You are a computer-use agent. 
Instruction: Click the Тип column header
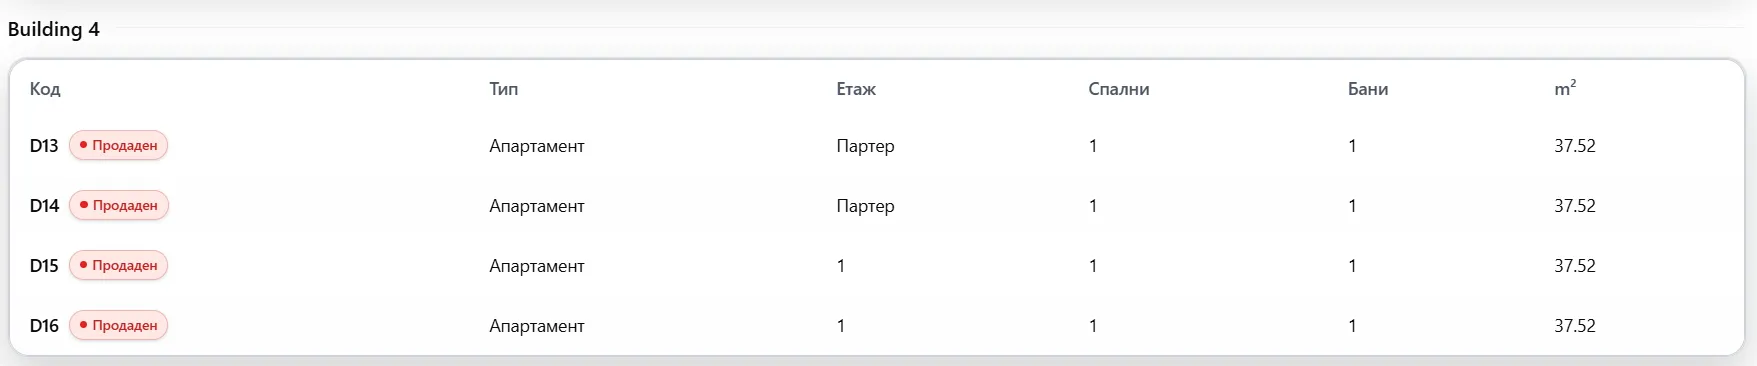[503, 89]
